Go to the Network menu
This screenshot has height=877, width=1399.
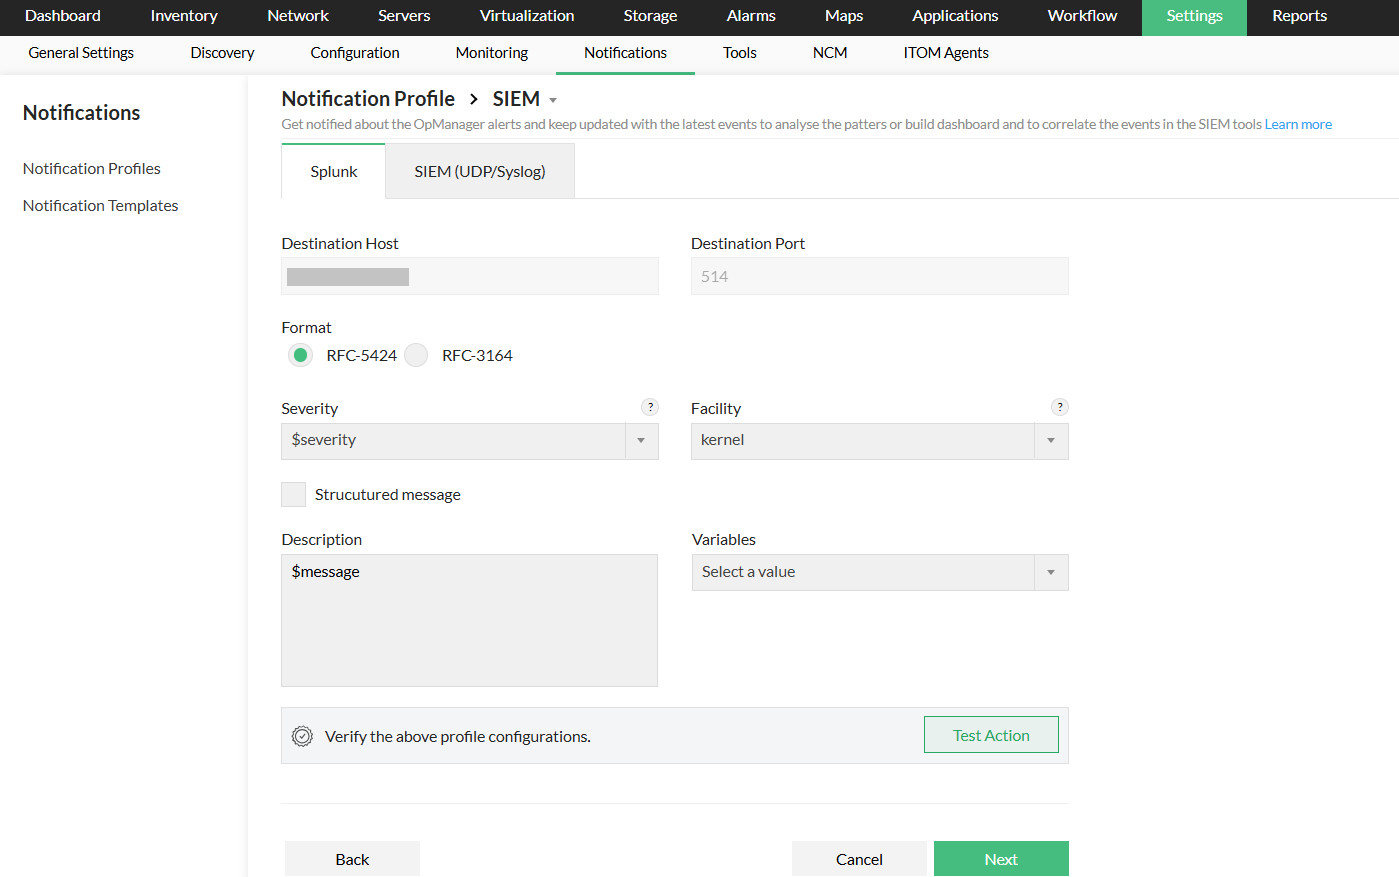(298, 16)
